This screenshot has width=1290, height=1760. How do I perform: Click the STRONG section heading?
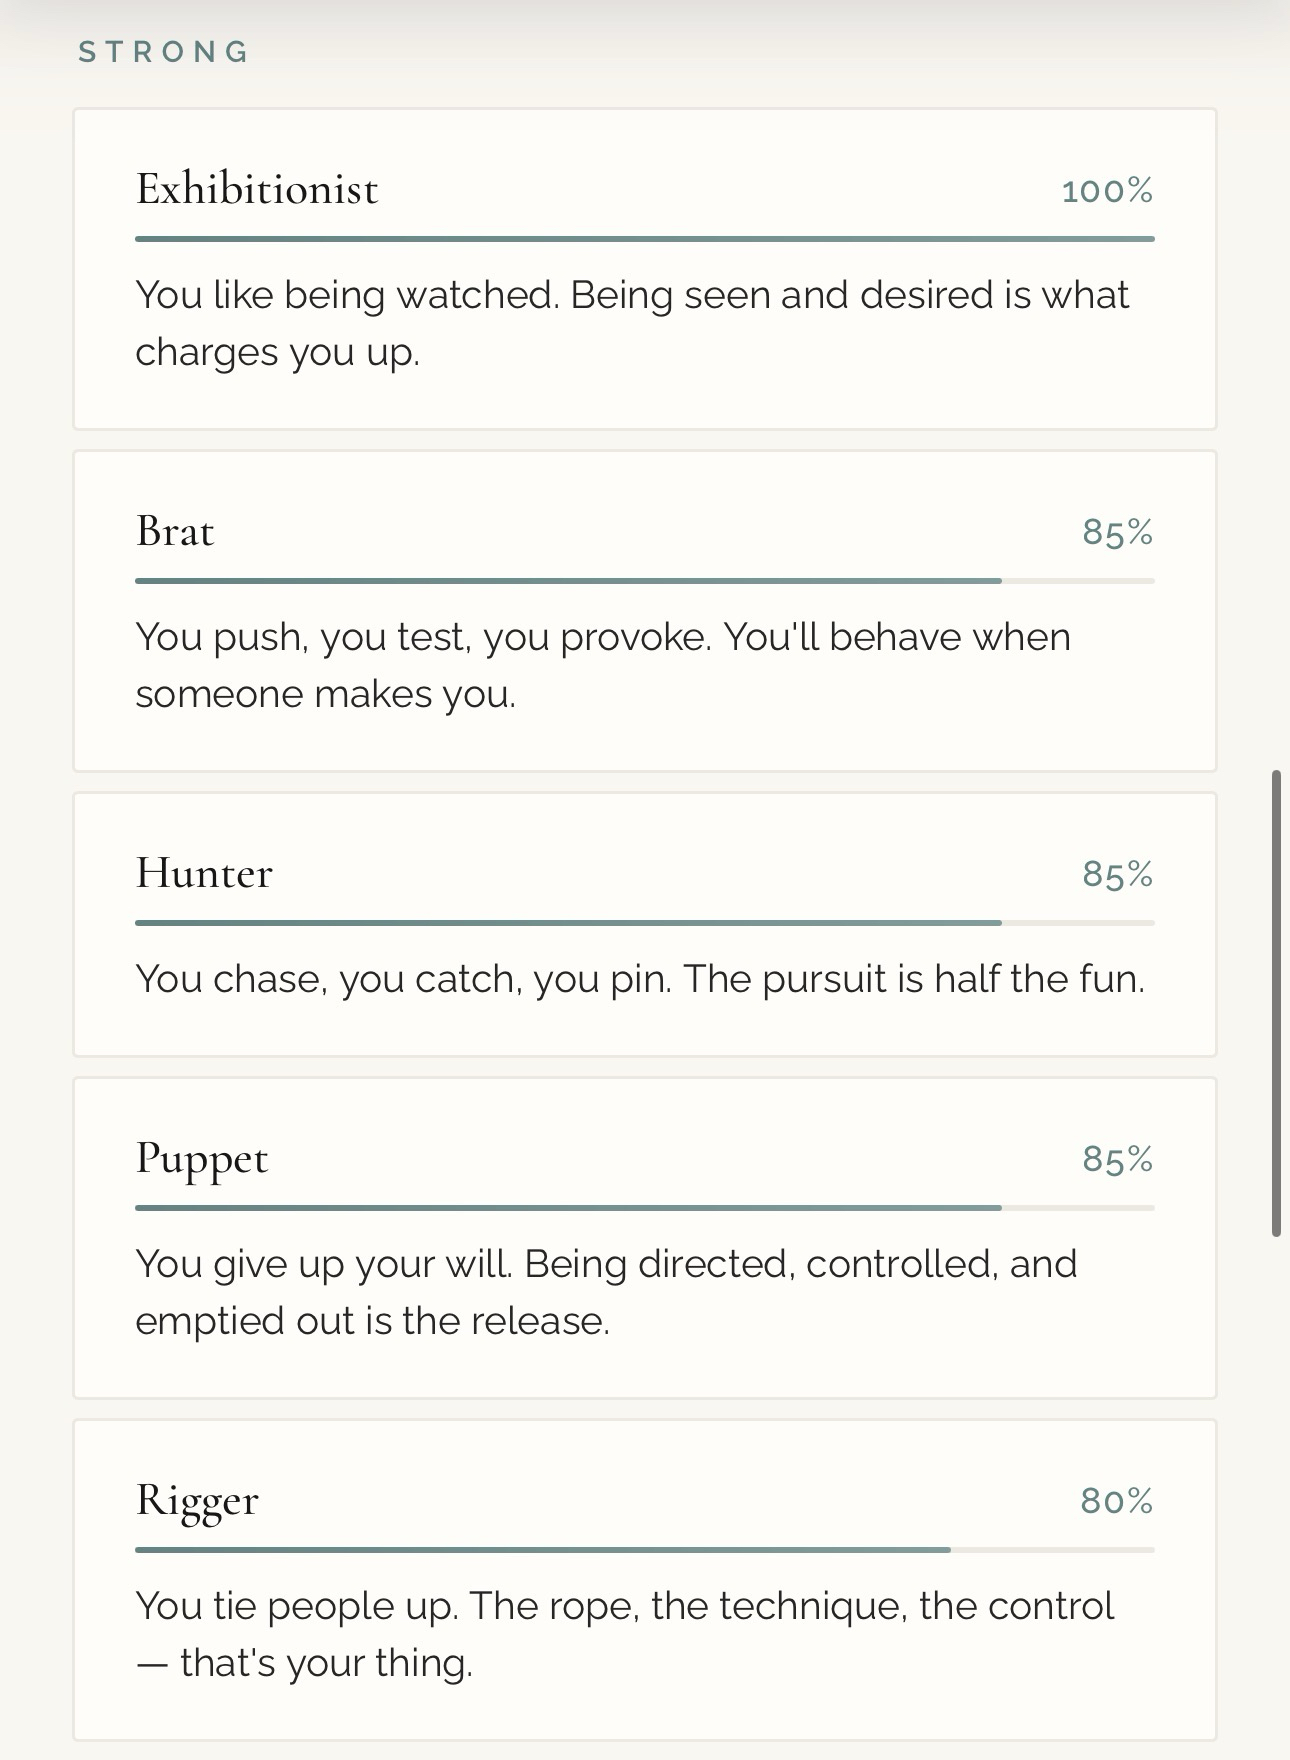click(x=164, y=52)
